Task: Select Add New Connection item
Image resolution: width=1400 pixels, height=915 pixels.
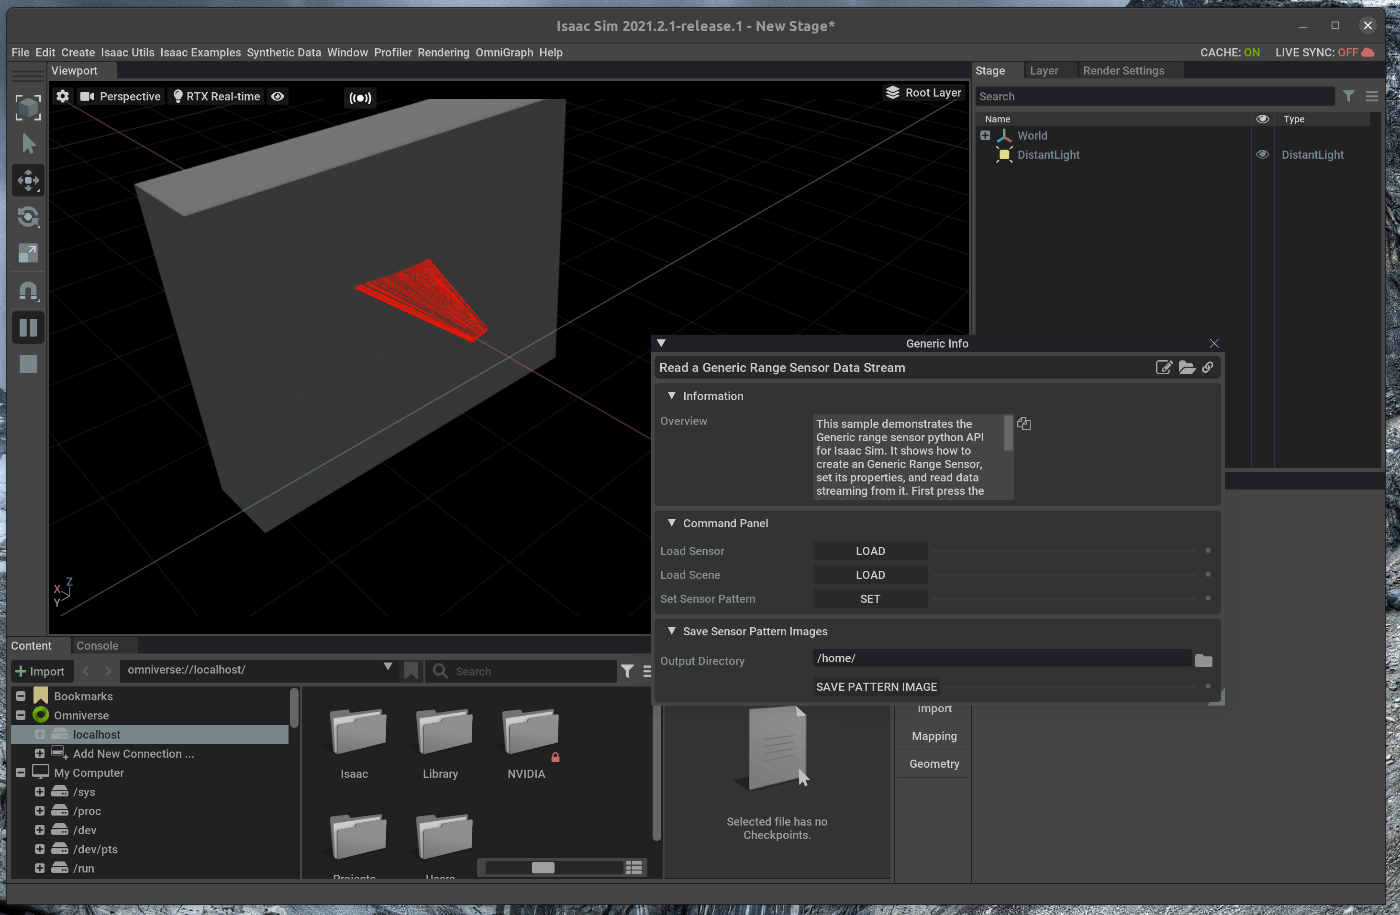Action: point(133,754)
